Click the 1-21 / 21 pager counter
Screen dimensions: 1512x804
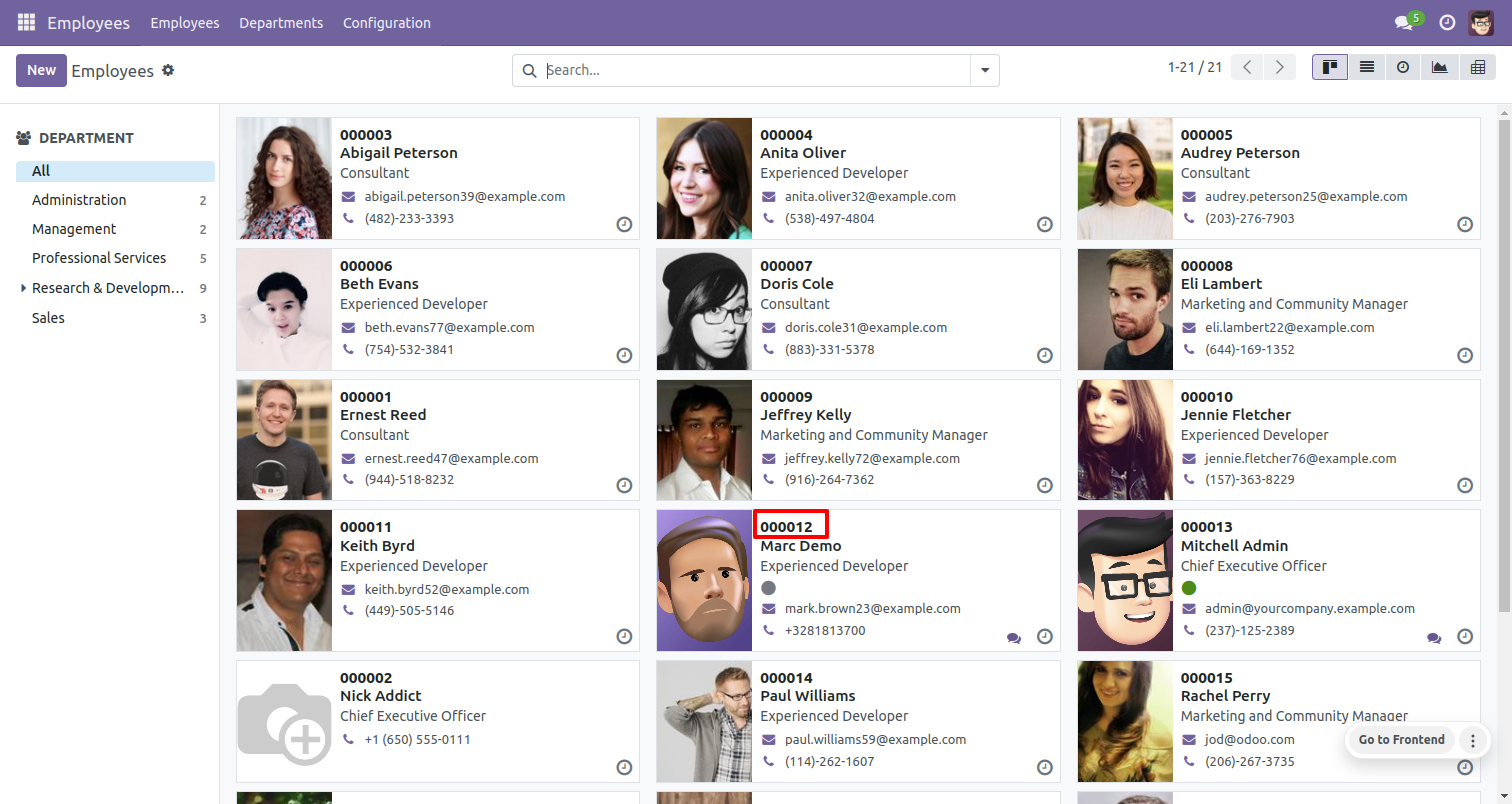(x=1195, y=67)
